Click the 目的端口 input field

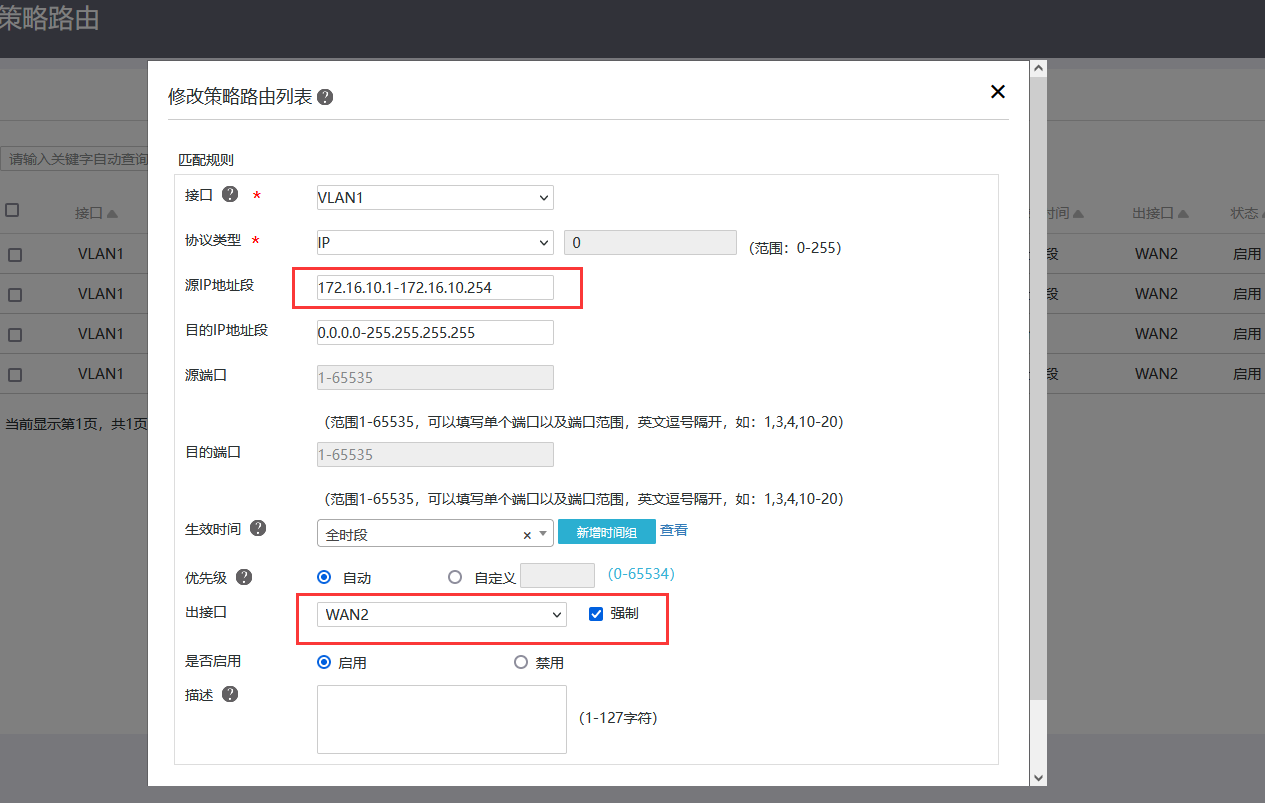coord(435,454)
